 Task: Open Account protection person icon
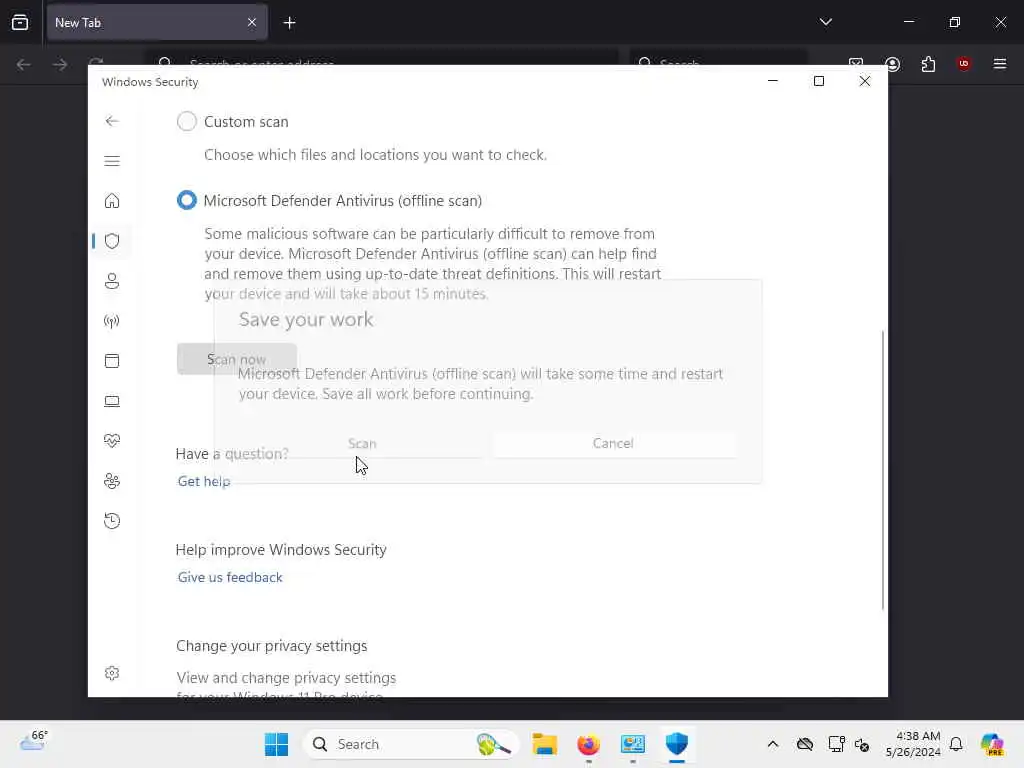click(112, 281)
